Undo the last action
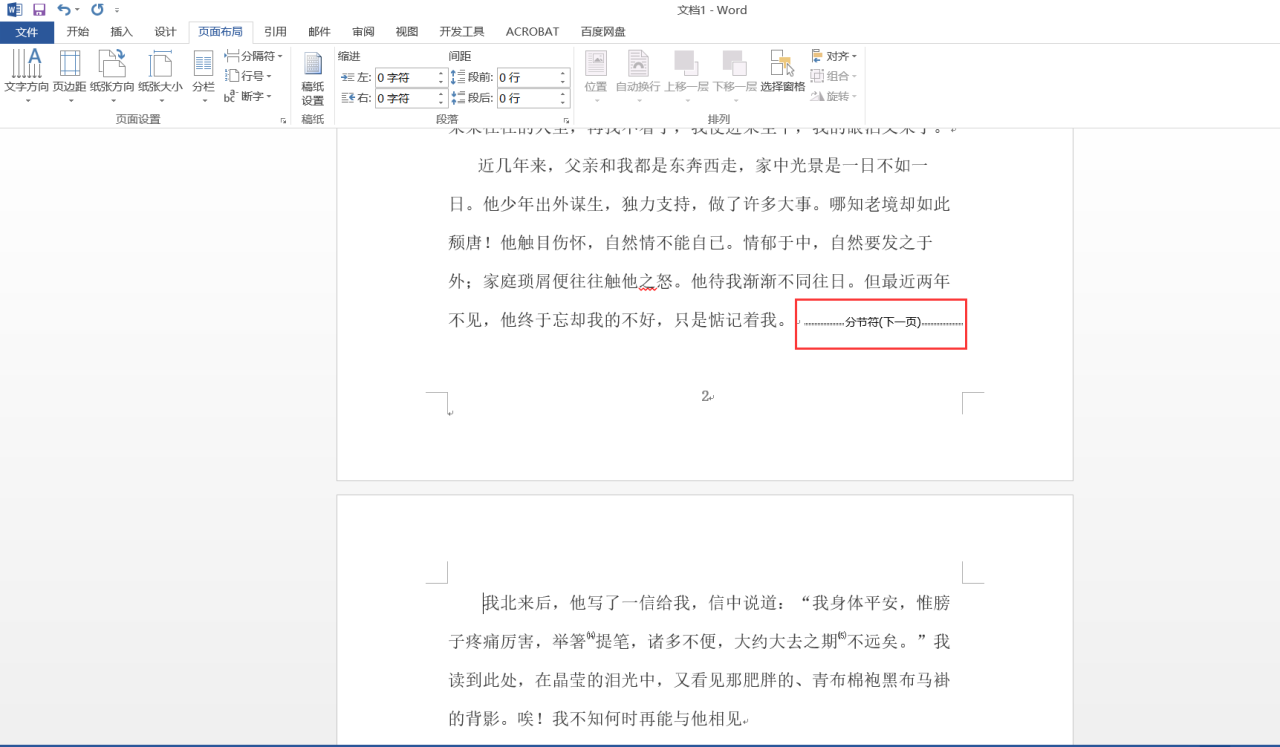Viewport: 1280px width, 747px height. coord(64,10)
